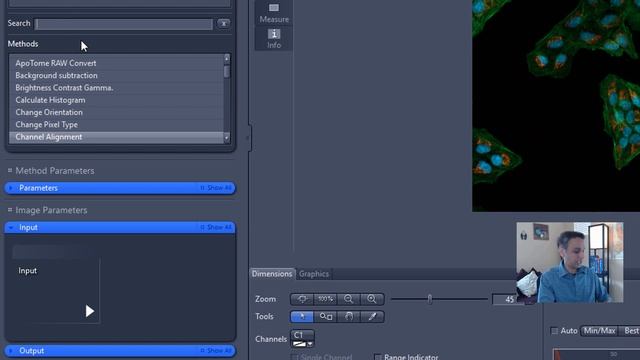Screen dimensions: 640x360
Task: Select the hand pan tool
Action: coord(349,317)
